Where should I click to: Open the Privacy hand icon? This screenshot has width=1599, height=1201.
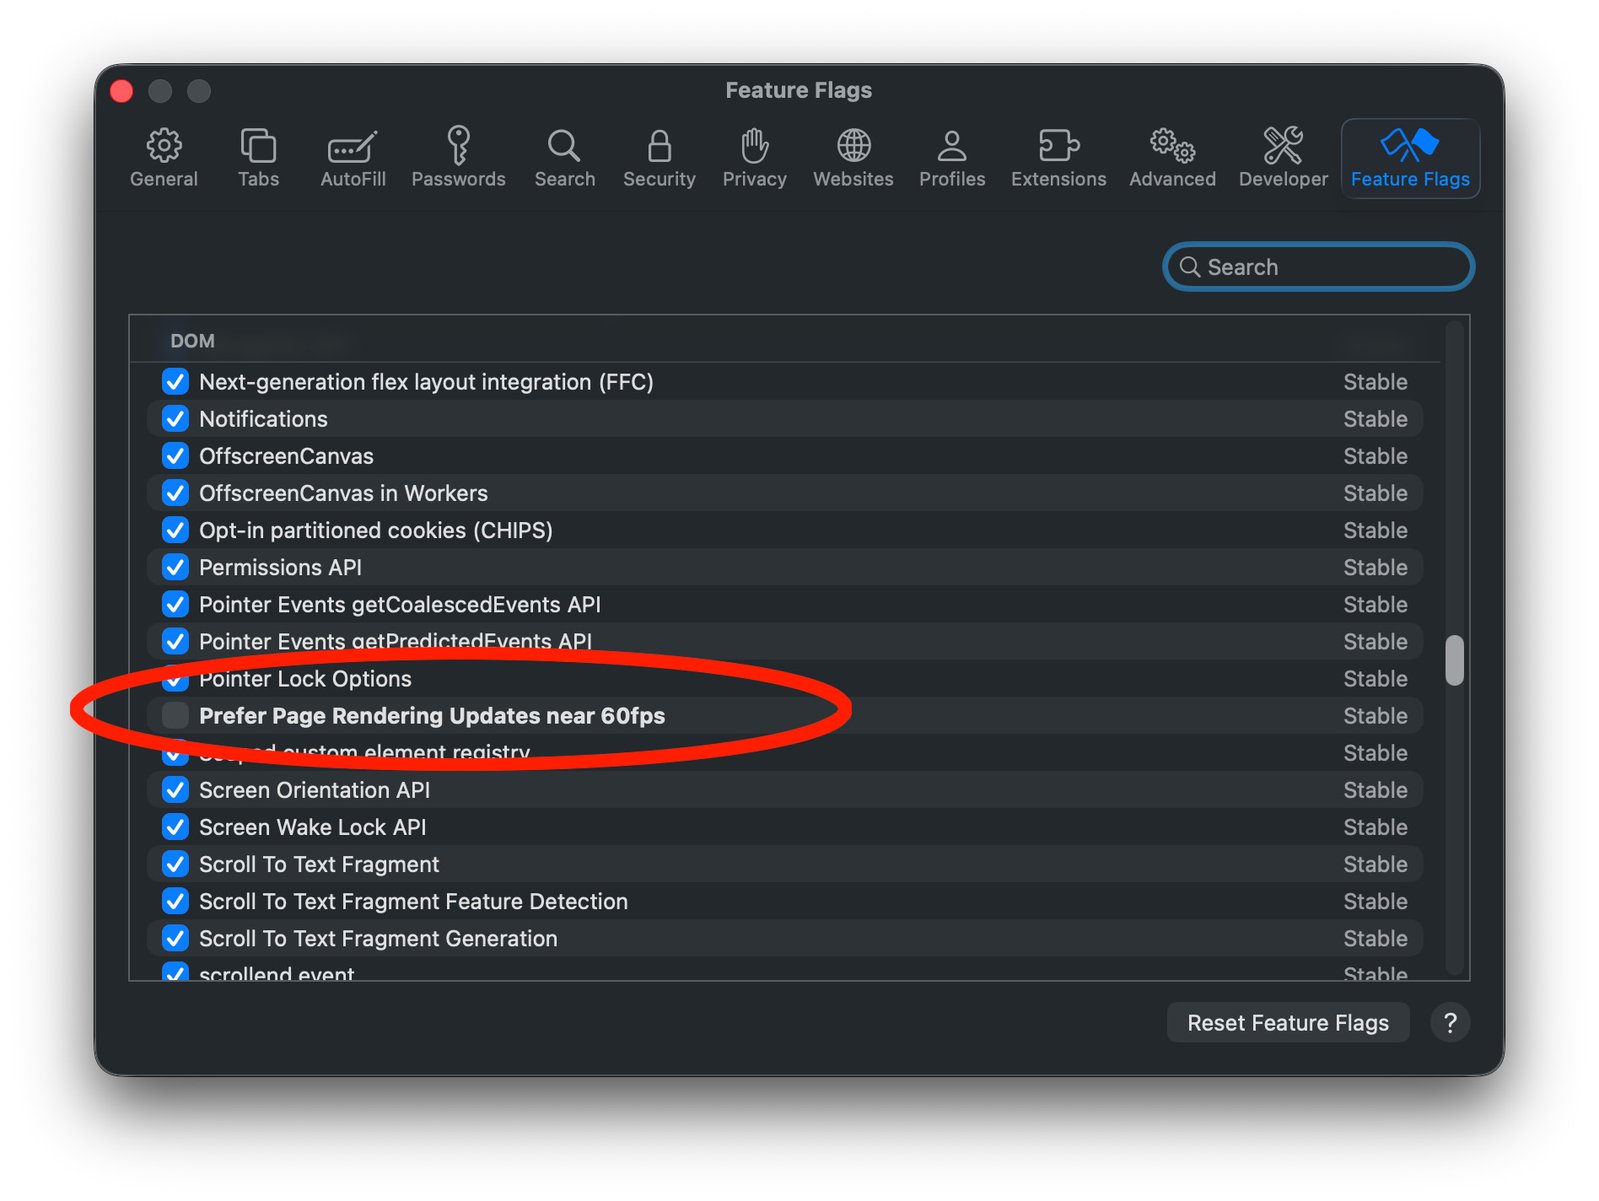(x=754, y=146)
